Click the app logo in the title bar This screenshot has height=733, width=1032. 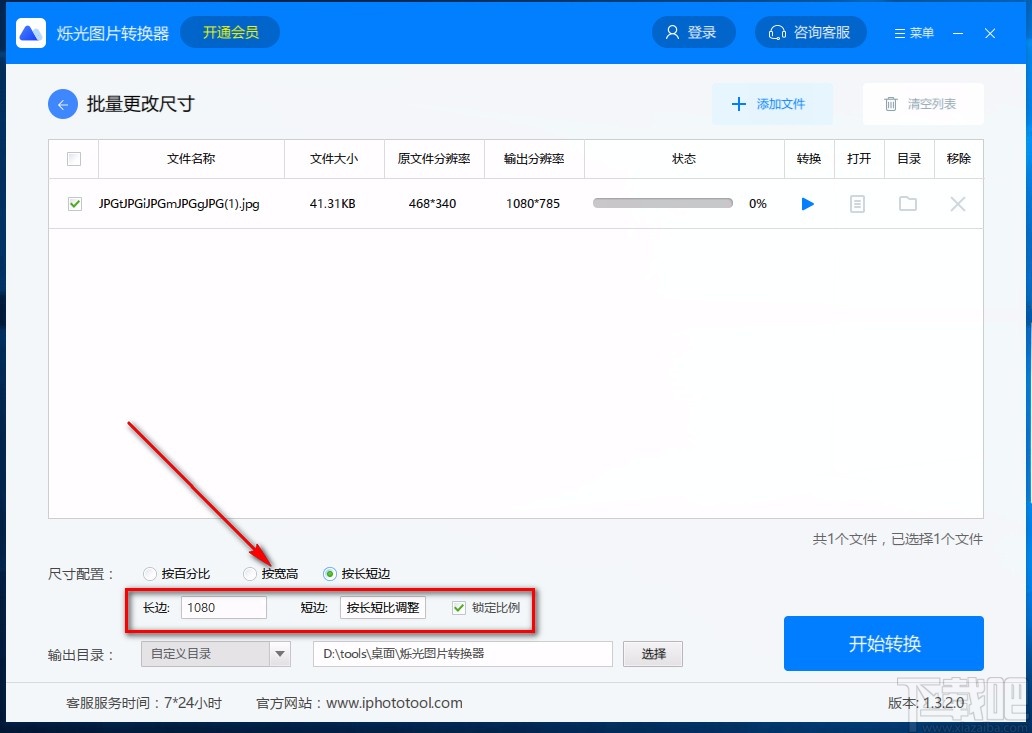point(30,32)
